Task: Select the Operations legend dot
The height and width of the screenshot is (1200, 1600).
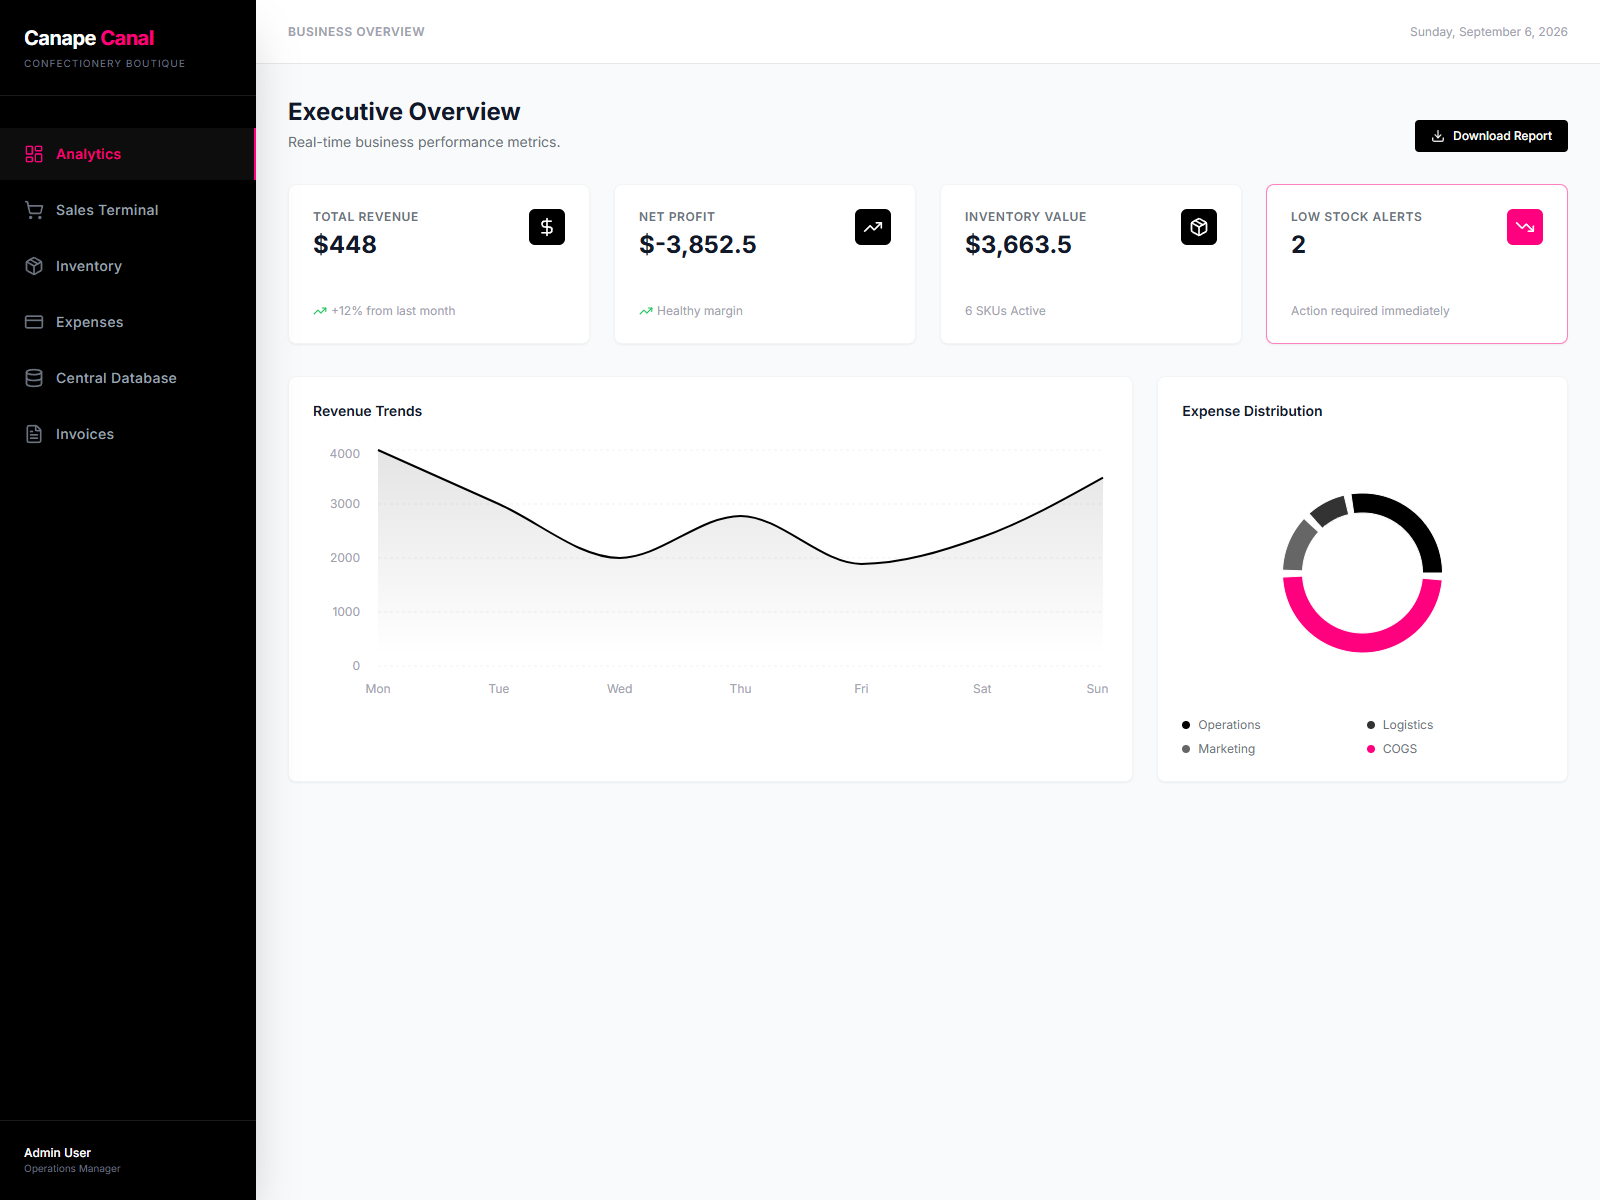Action: coord(1186,725)
